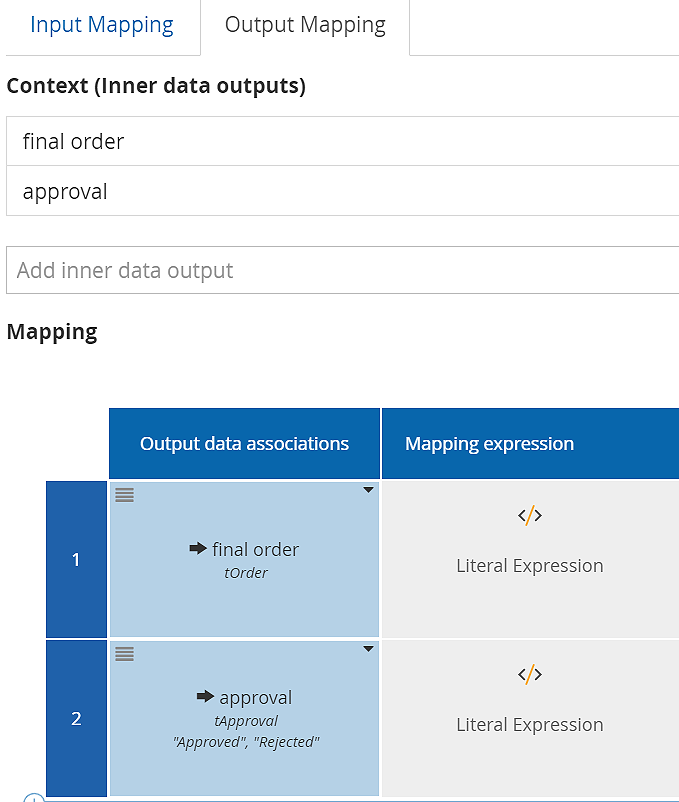Open the Literal Expression label in row 2
The width and height of the screenshot is (679, 802).
coord(530,724)
